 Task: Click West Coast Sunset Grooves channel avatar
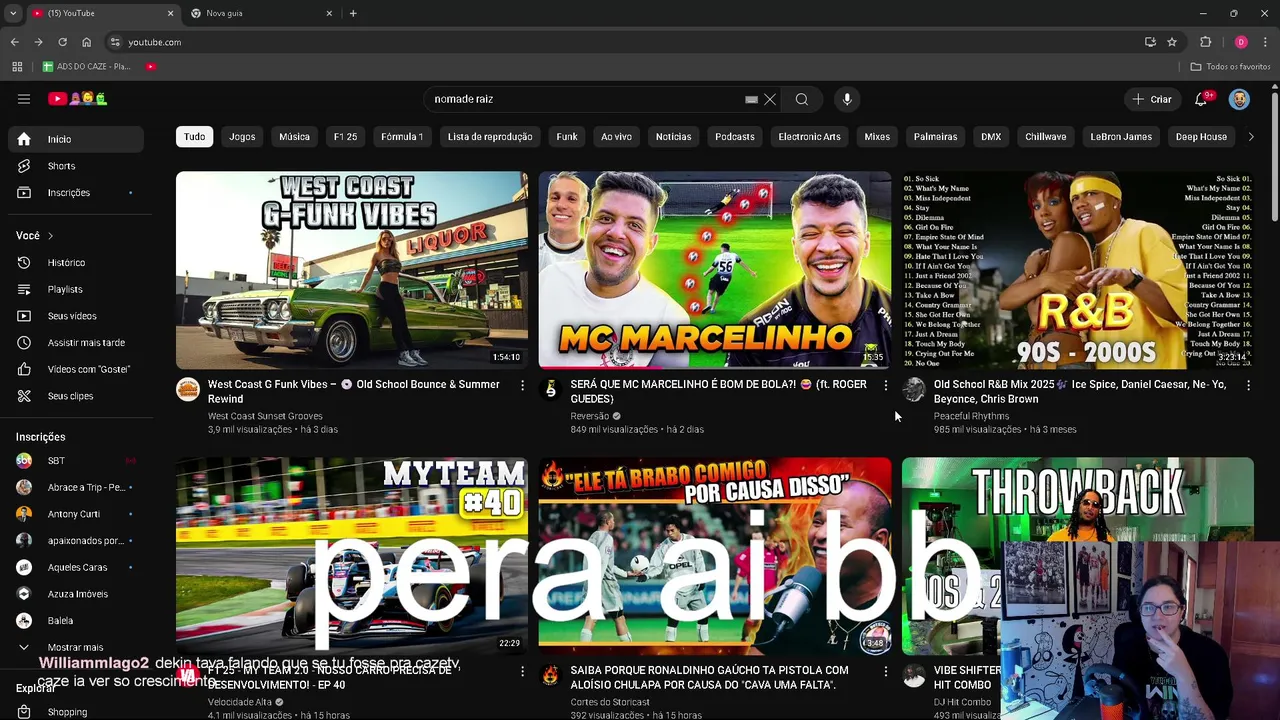coord(188,390)
